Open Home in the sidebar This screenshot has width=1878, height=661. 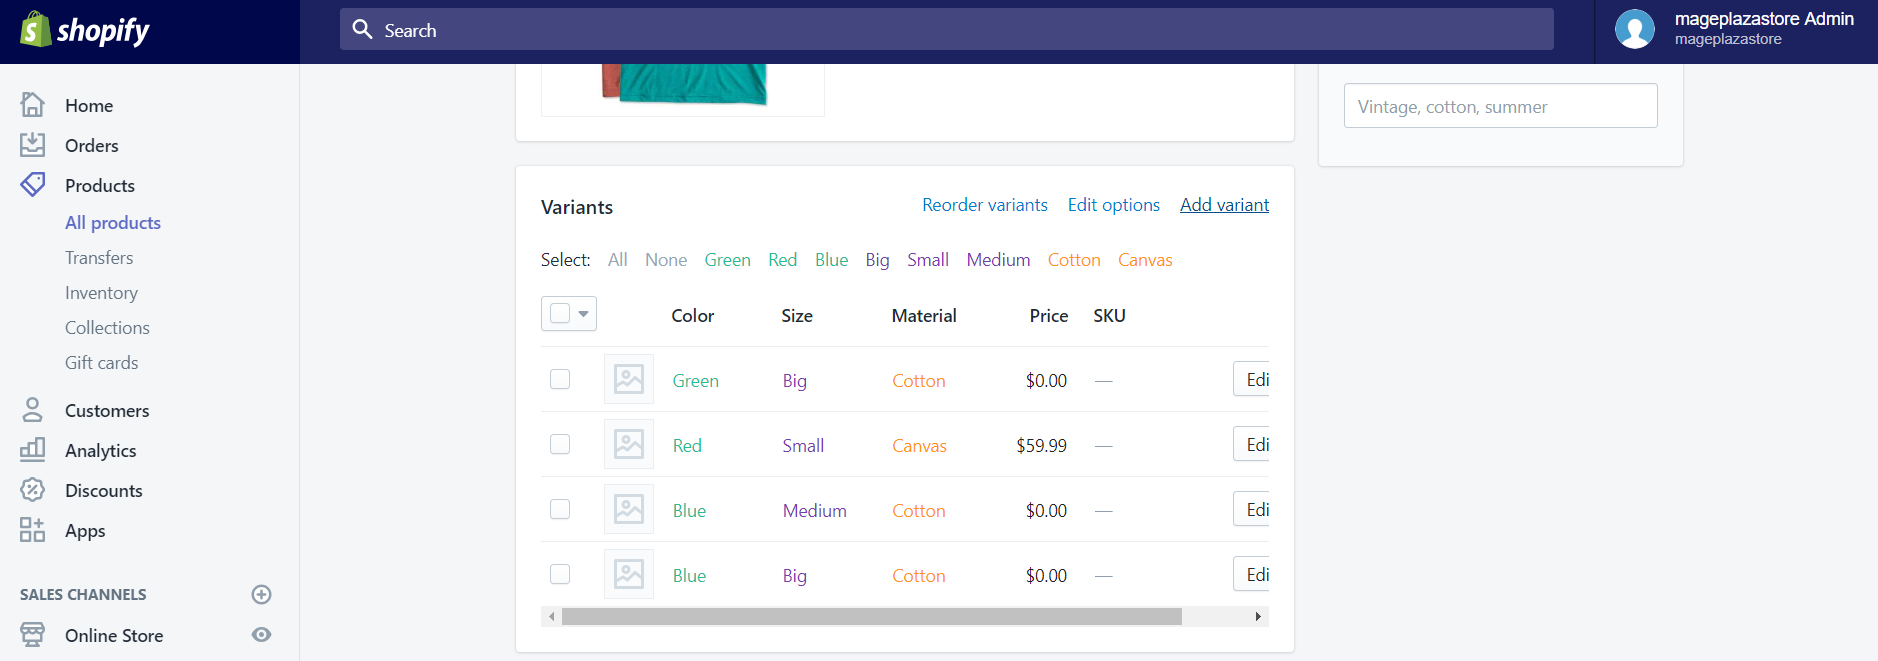pos(89,105)
